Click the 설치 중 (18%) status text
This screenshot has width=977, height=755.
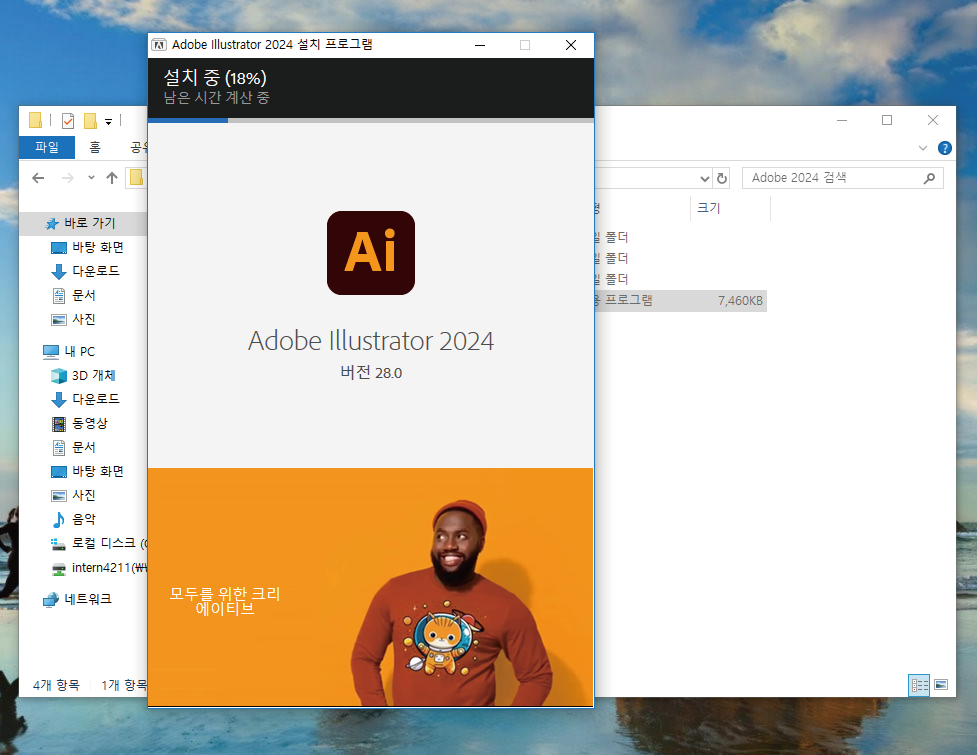(x=215, y=78)
